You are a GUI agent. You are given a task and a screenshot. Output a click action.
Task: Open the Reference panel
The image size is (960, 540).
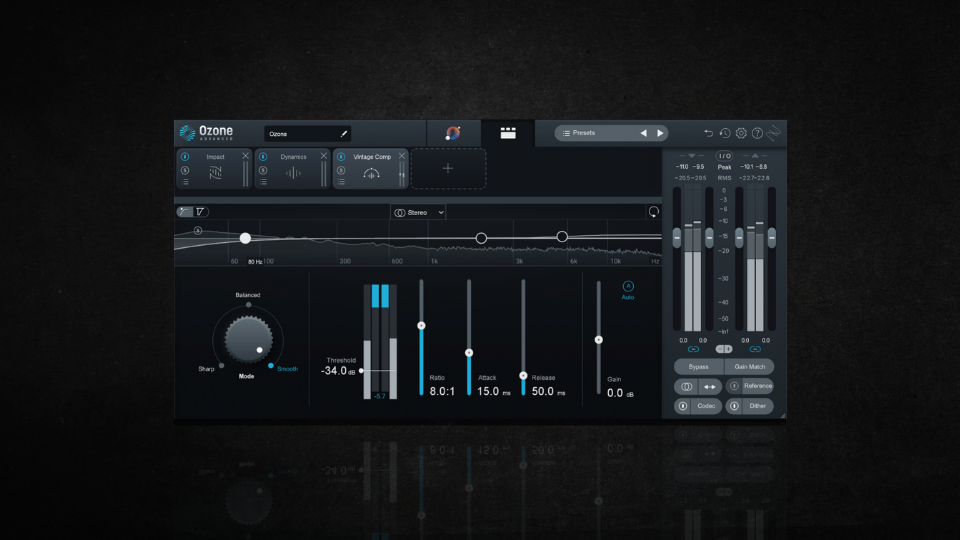coord(758,386)
